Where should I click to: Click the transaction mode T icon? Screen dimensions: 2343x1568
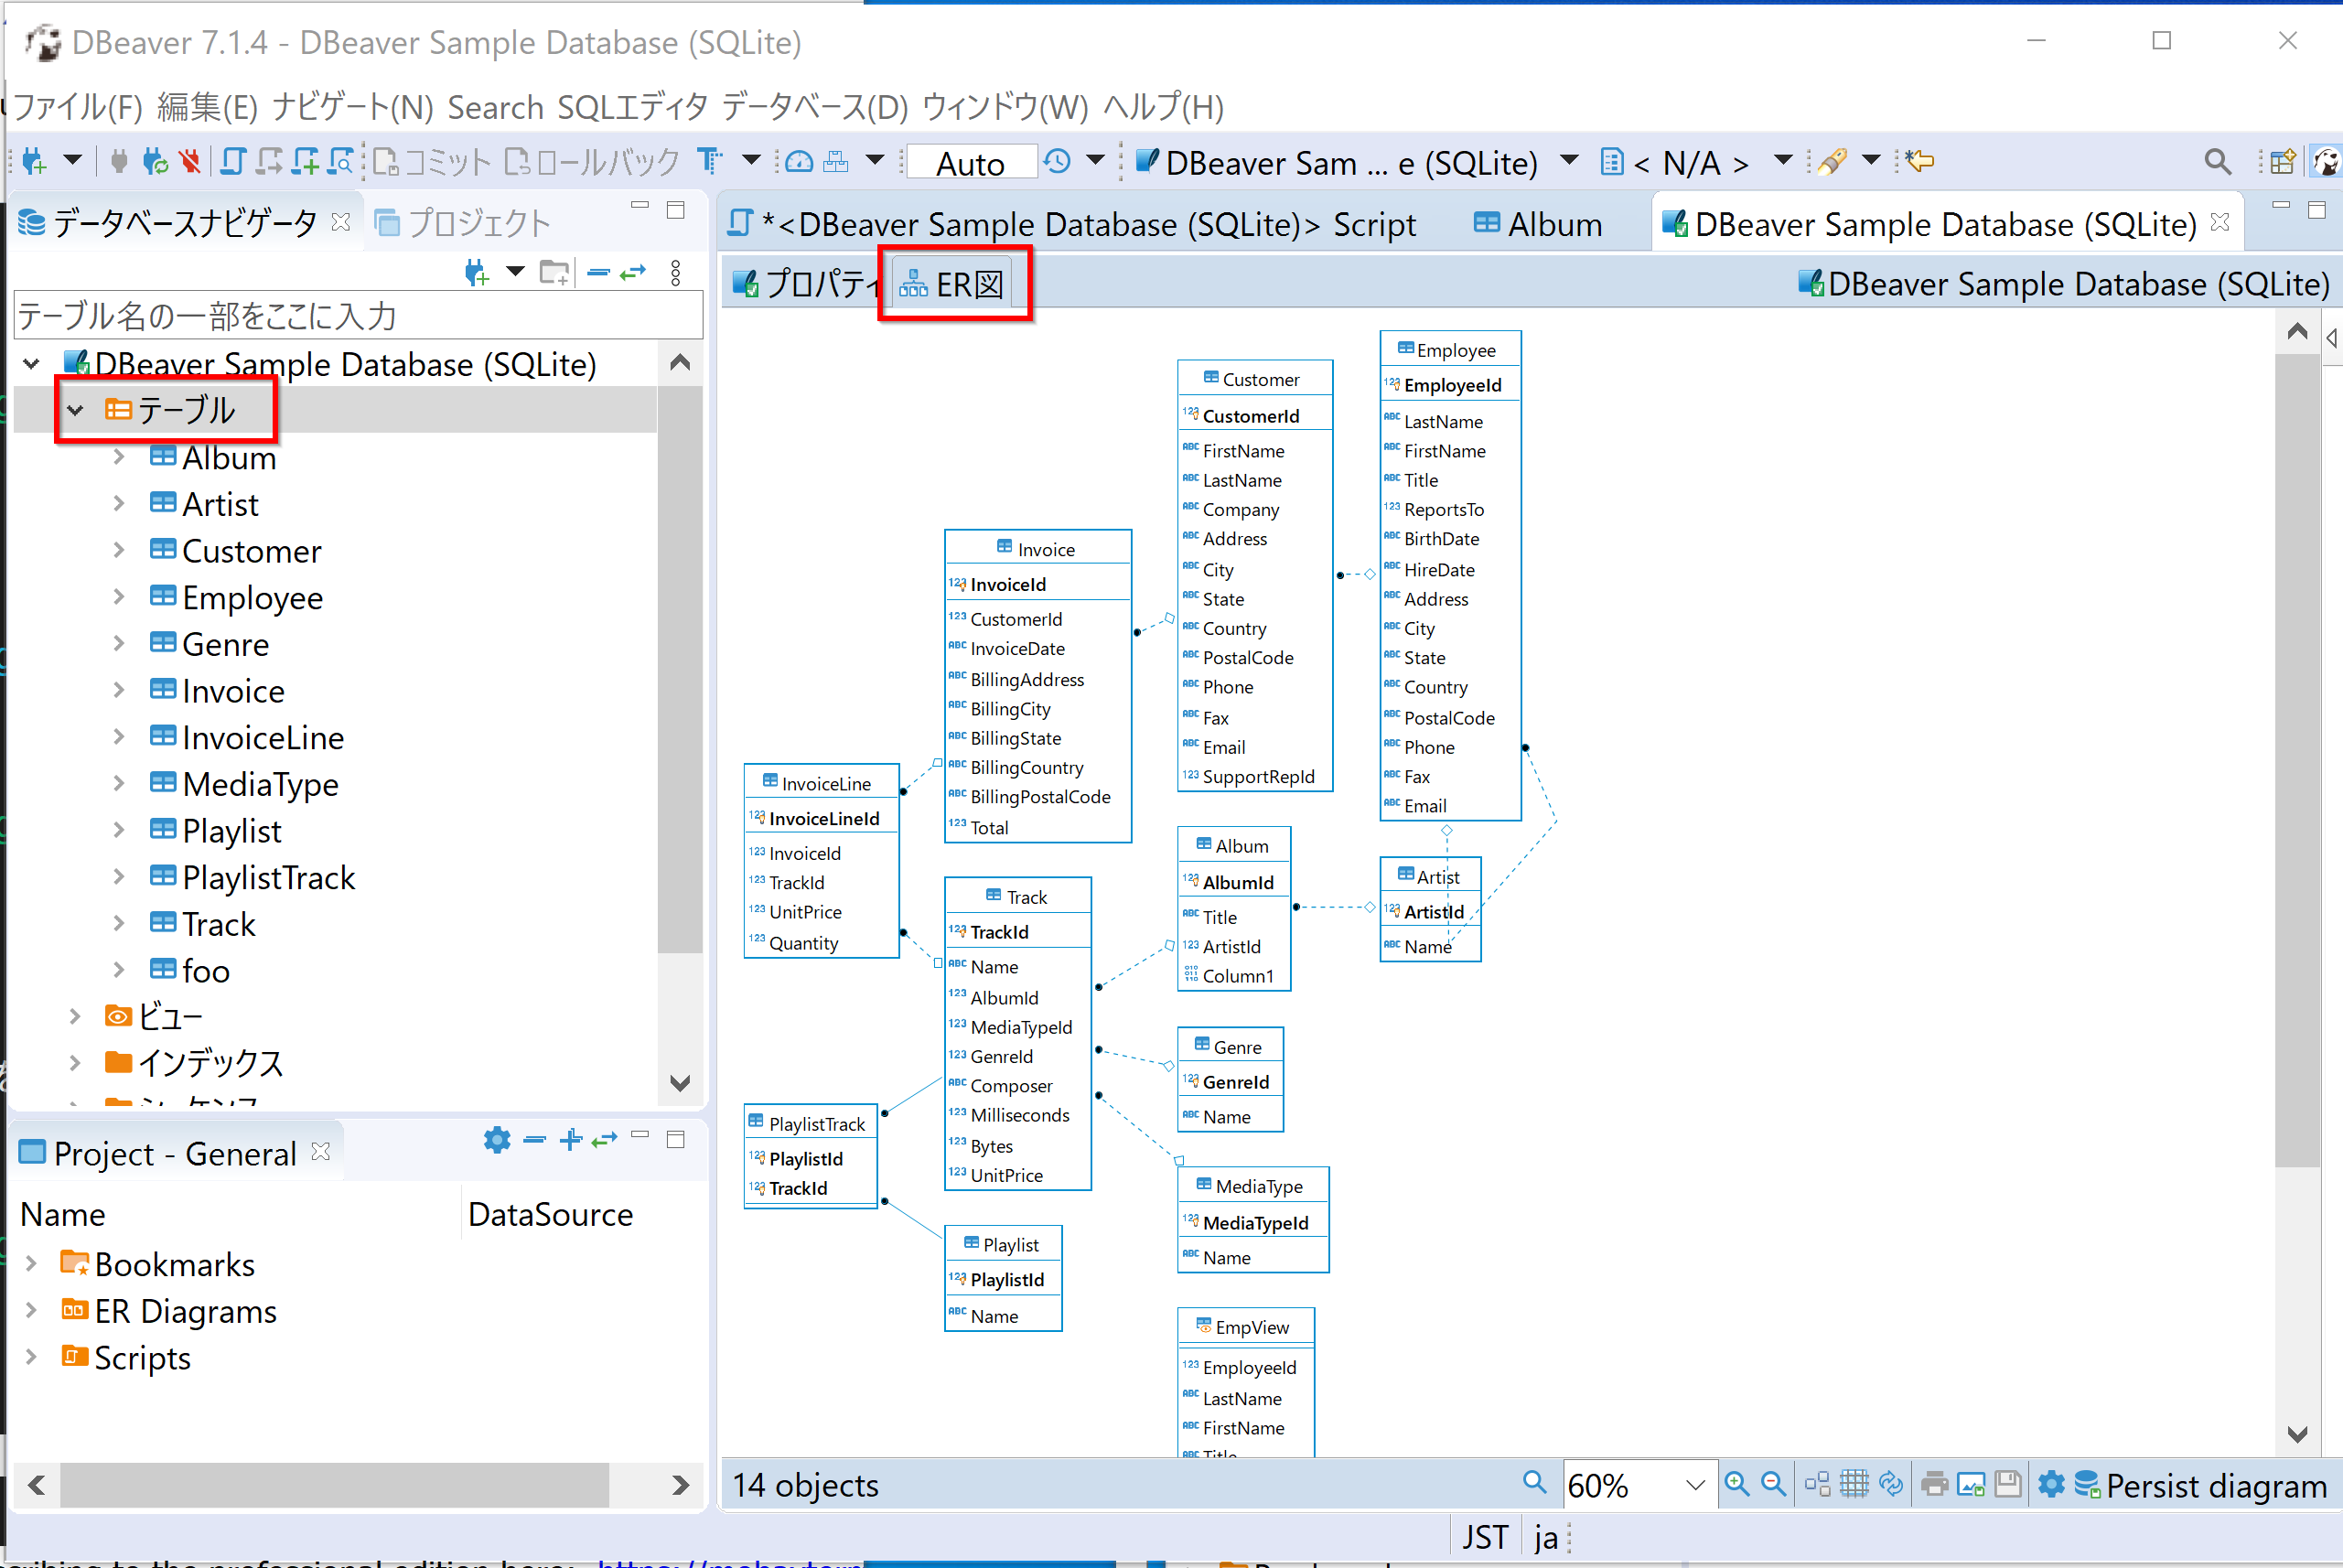pyautogui.click(x=710, y=161)
